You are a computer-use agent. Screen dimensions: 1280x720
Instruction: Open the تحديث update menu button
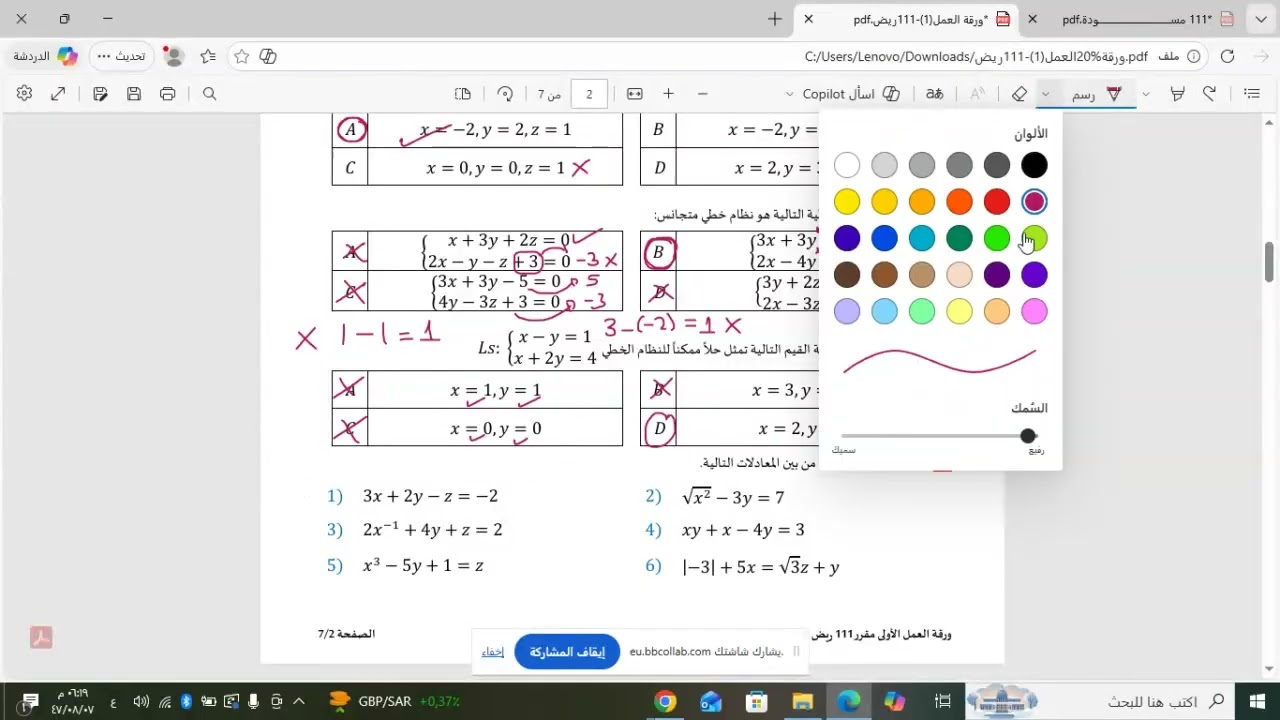click(x=122, y=56)
